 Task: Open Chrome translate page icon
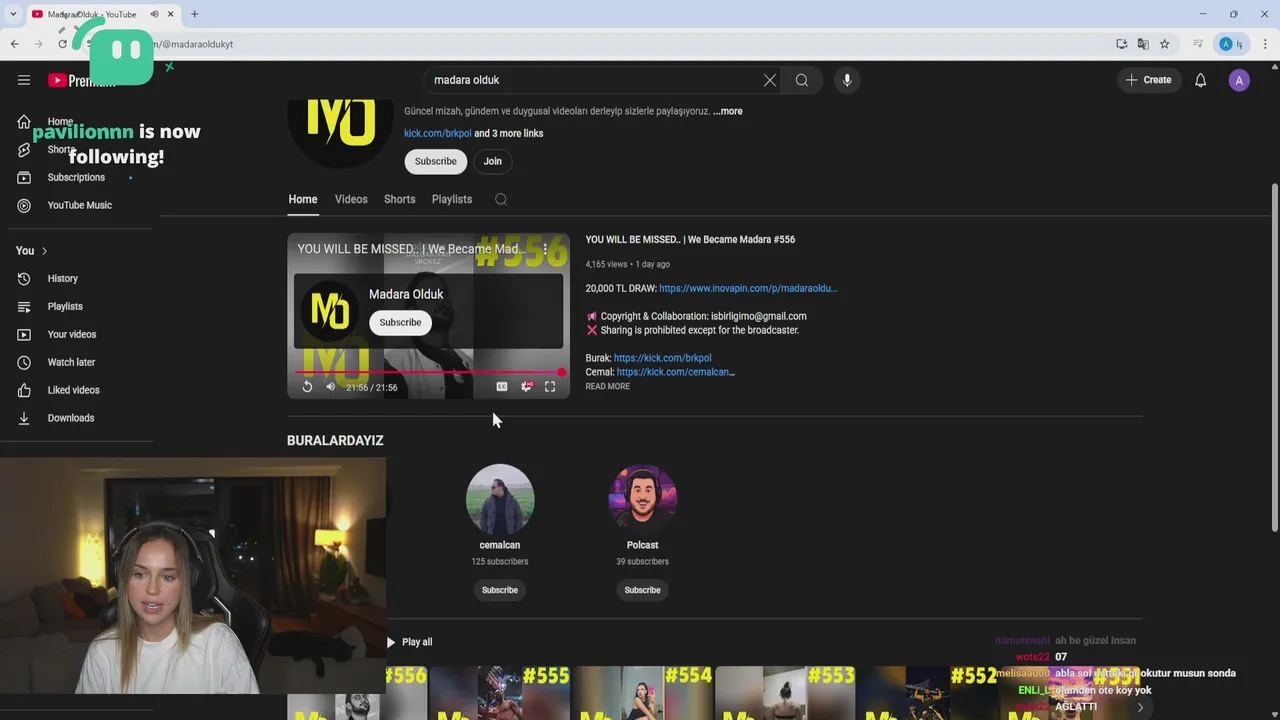click(x=1143, y=44)
